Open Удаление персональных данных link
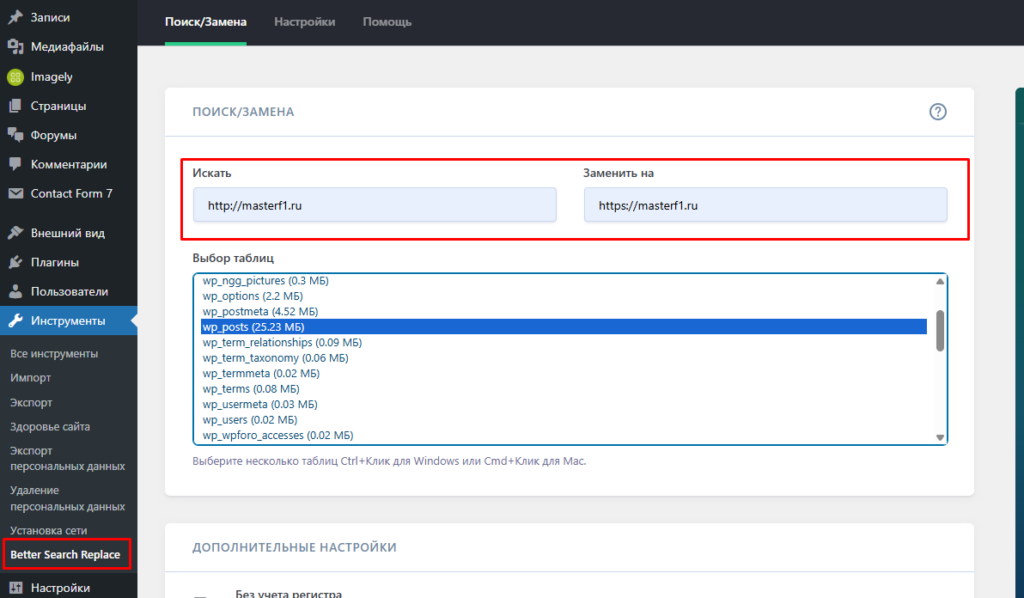The height and width of the screenshot is (598, 1024). coord(67,498)
